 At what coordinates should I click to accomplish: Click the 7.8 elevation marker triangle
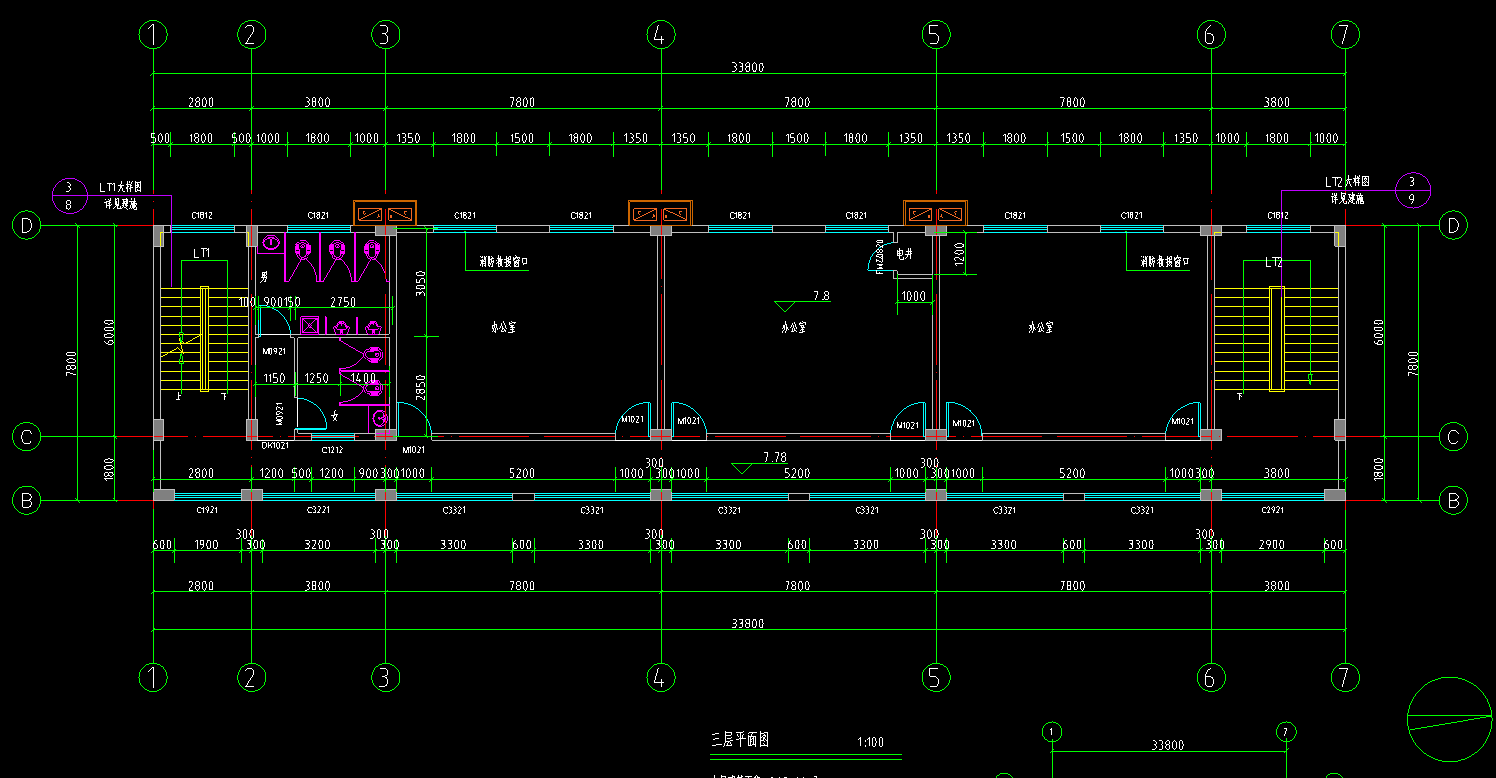(x=789, y=304)
